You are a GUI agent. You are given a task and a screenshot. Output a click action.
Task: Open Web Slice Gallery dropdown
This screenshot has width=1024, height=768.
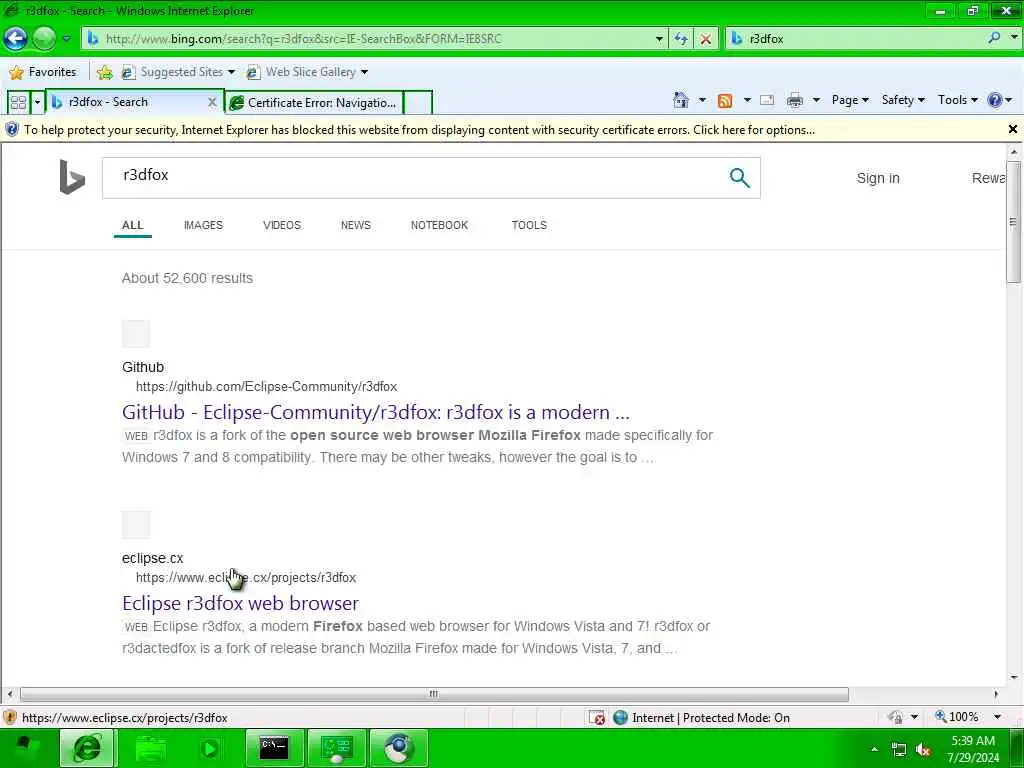click(308, 72)
